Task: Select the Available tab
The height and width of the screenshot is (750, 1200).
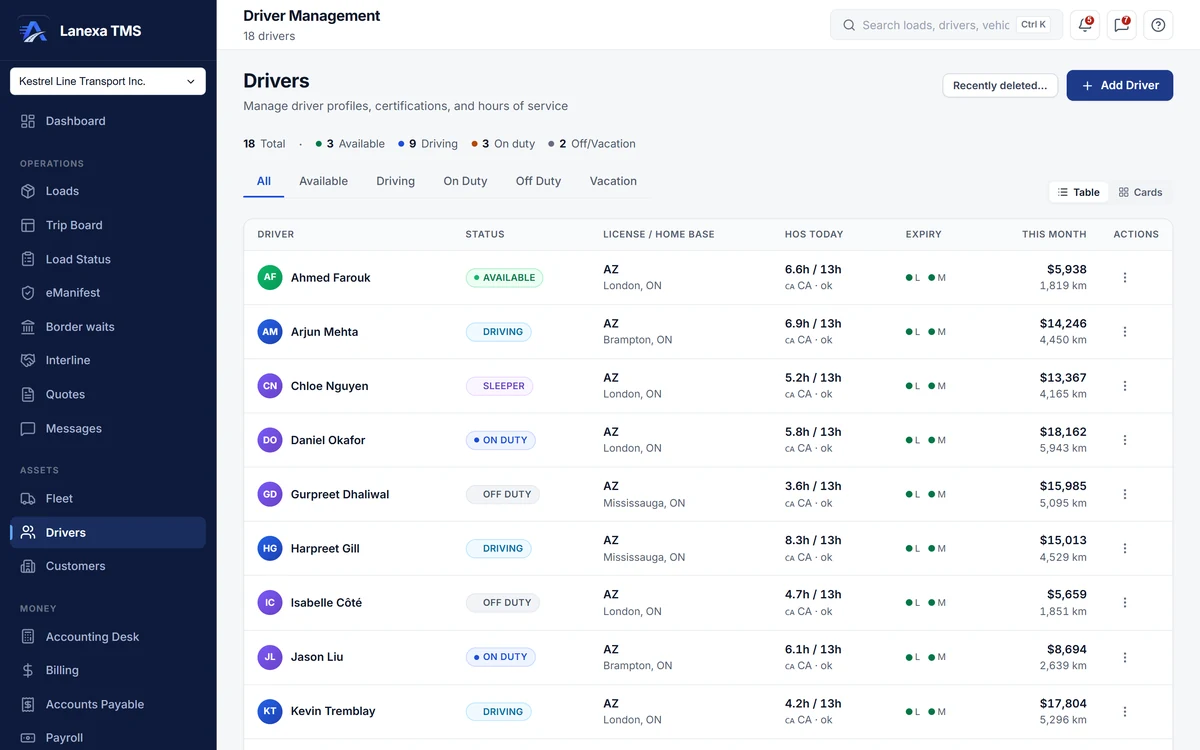Action: pyautogui.click(x=323, y=181)
